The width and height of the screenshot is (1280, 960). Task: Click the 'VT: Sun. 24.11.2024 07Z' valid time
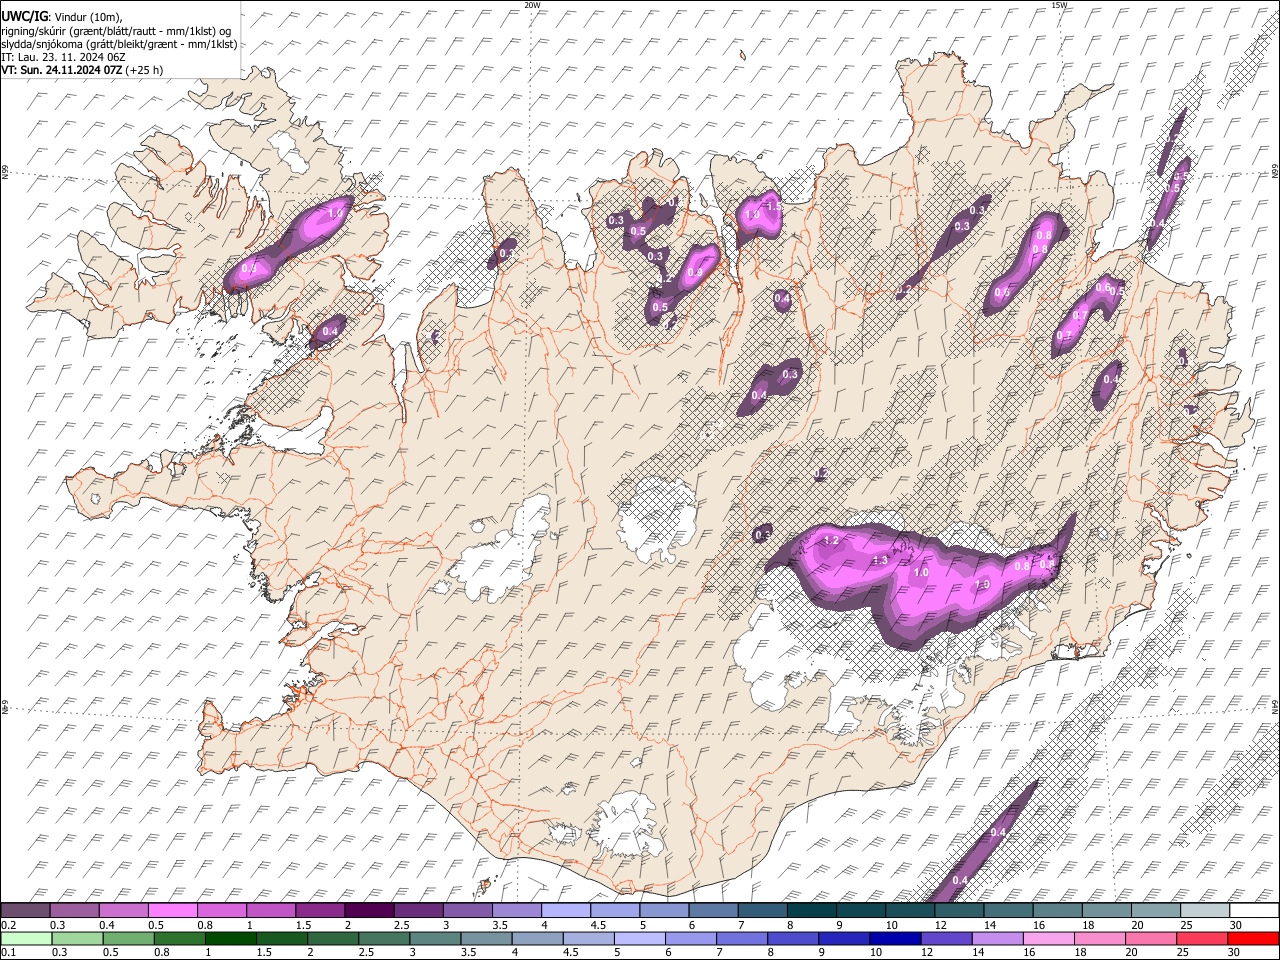click(62, 70)
